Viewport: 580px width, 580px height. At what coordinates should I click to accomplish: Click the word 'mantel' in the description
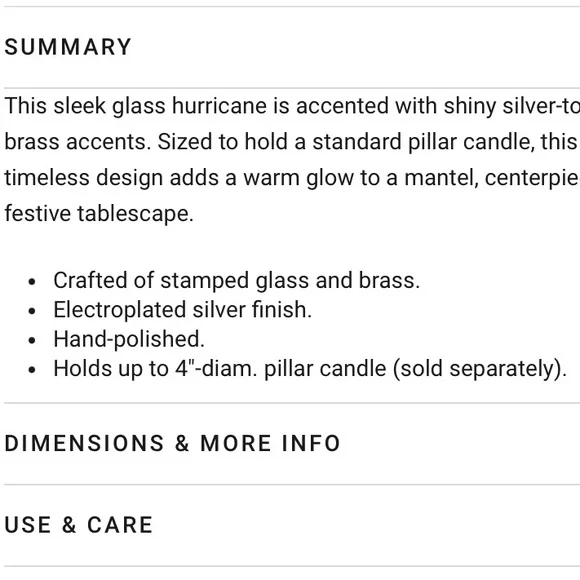pos(441,178)
